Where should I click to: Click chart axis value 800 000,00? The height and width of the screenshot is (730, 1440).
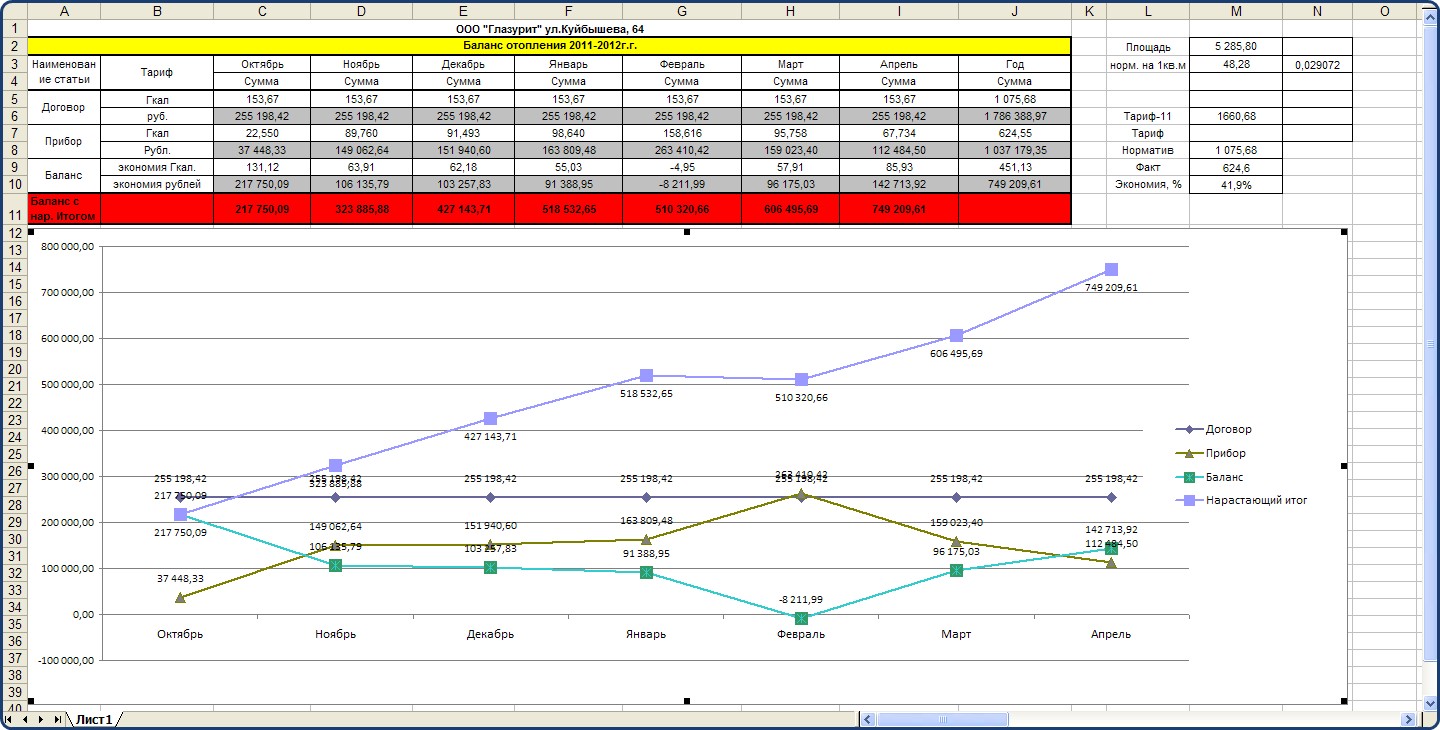tap(66, 246)
